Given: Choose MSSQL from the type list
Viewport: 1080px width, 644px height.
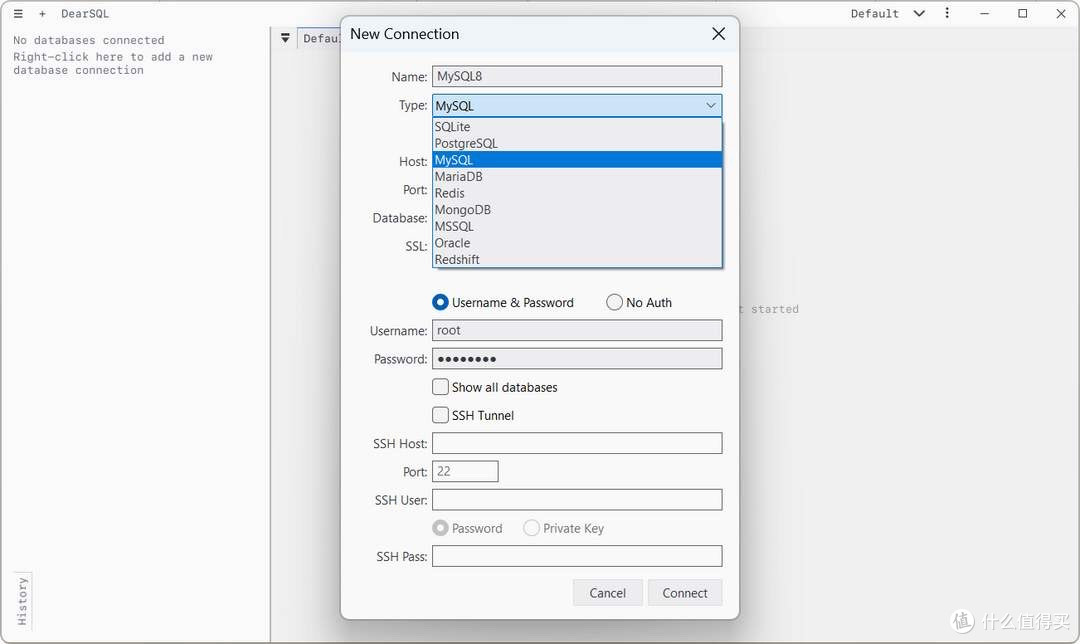Looking at the screenshot, I should point(577,226).
